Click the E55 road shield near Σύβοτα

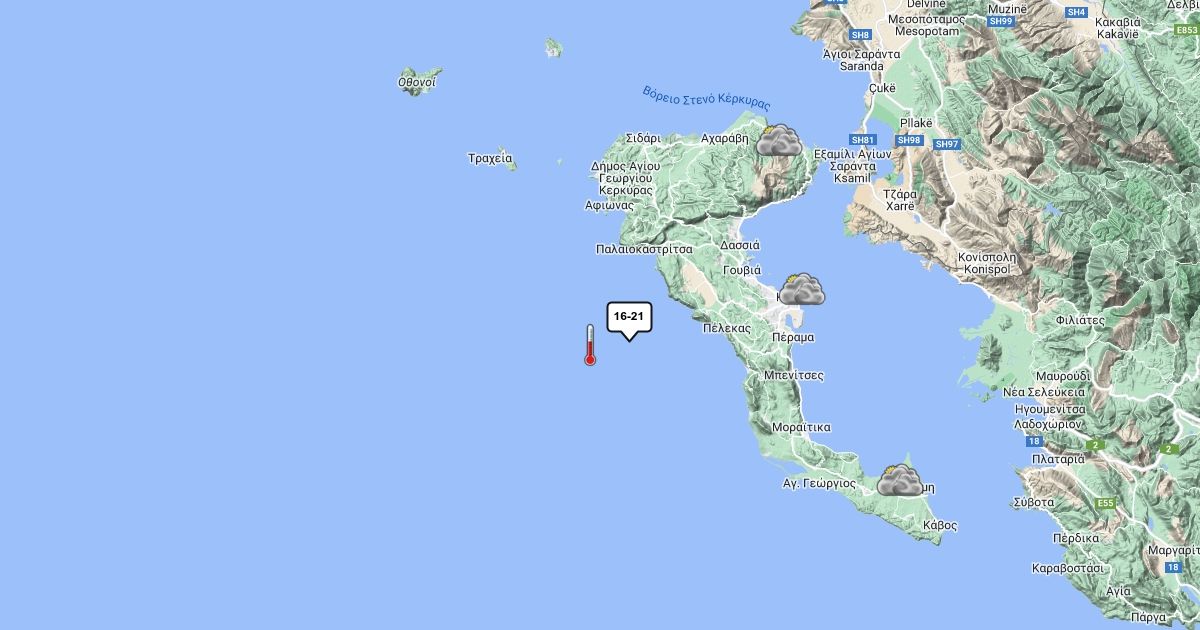pyautogui.click(x=1106, y=503)
